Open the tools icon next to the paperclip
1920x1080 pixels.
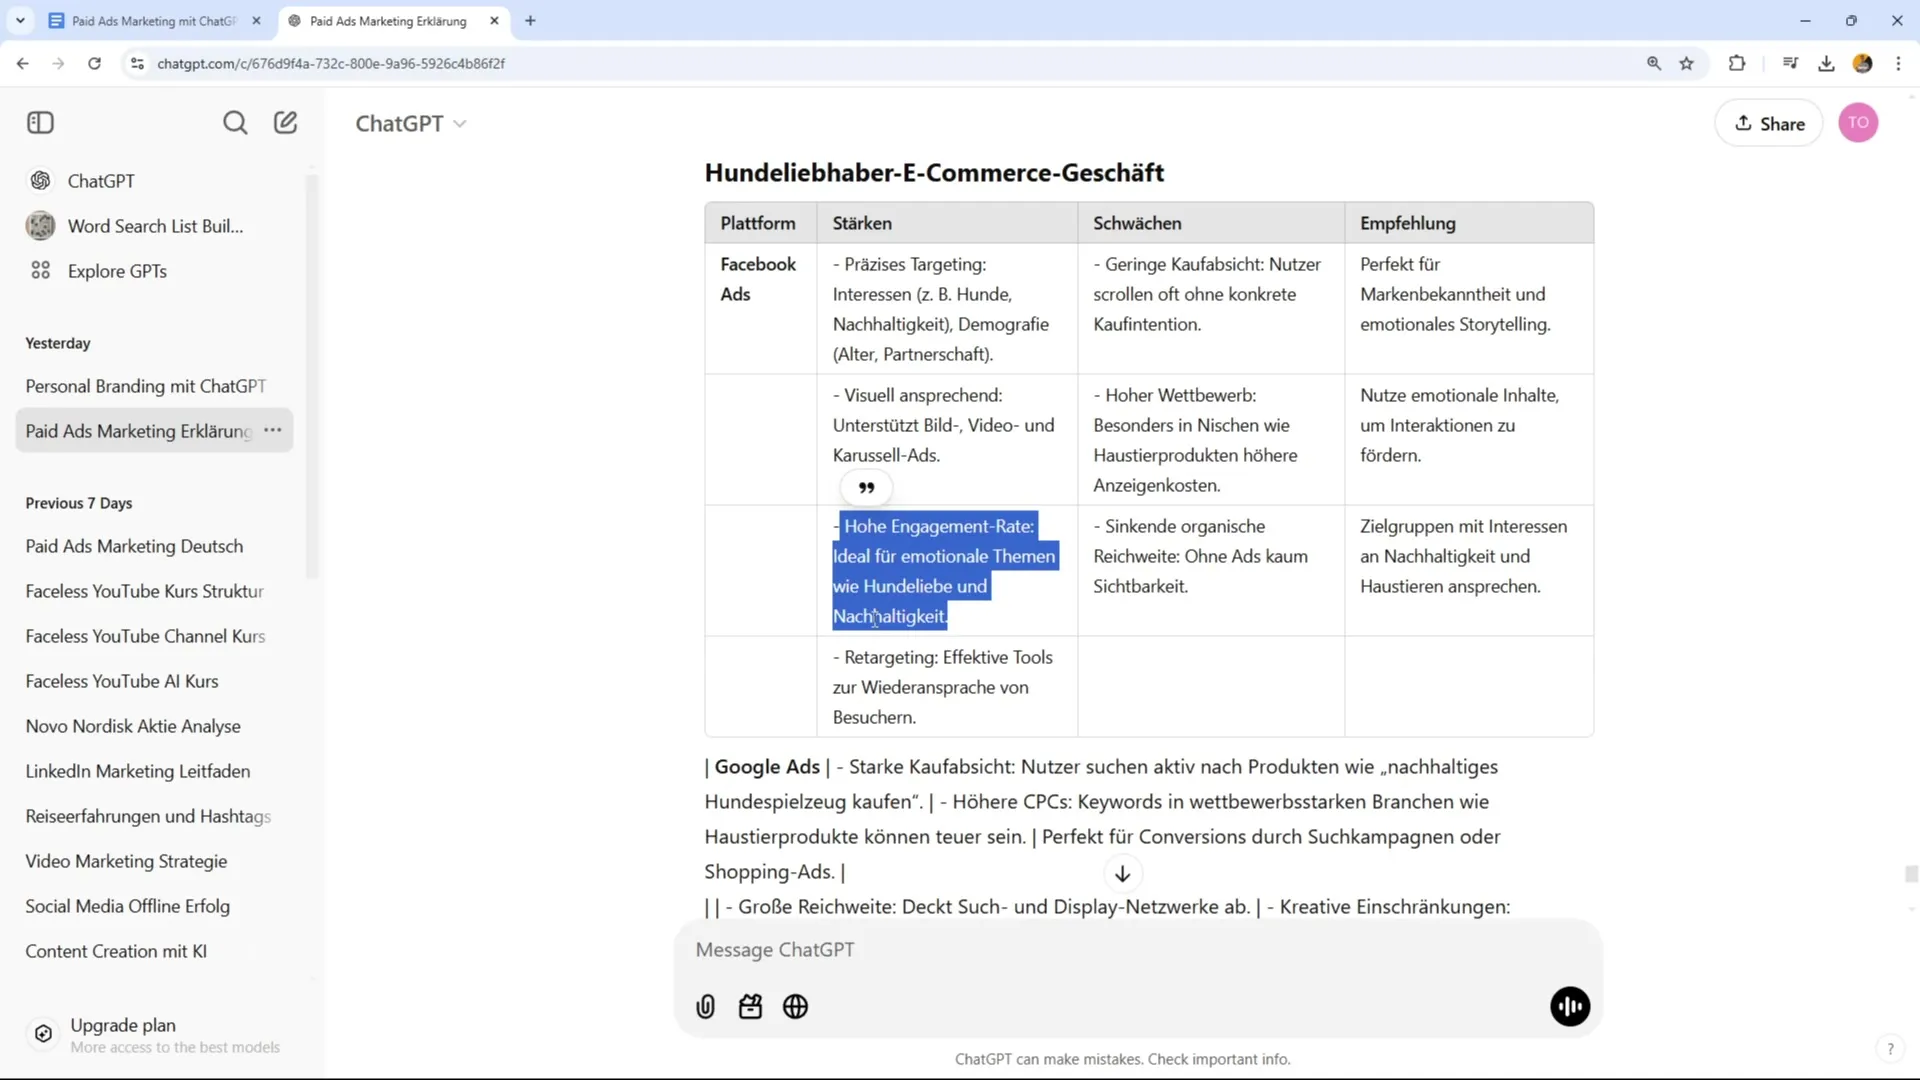[751, 1007]
